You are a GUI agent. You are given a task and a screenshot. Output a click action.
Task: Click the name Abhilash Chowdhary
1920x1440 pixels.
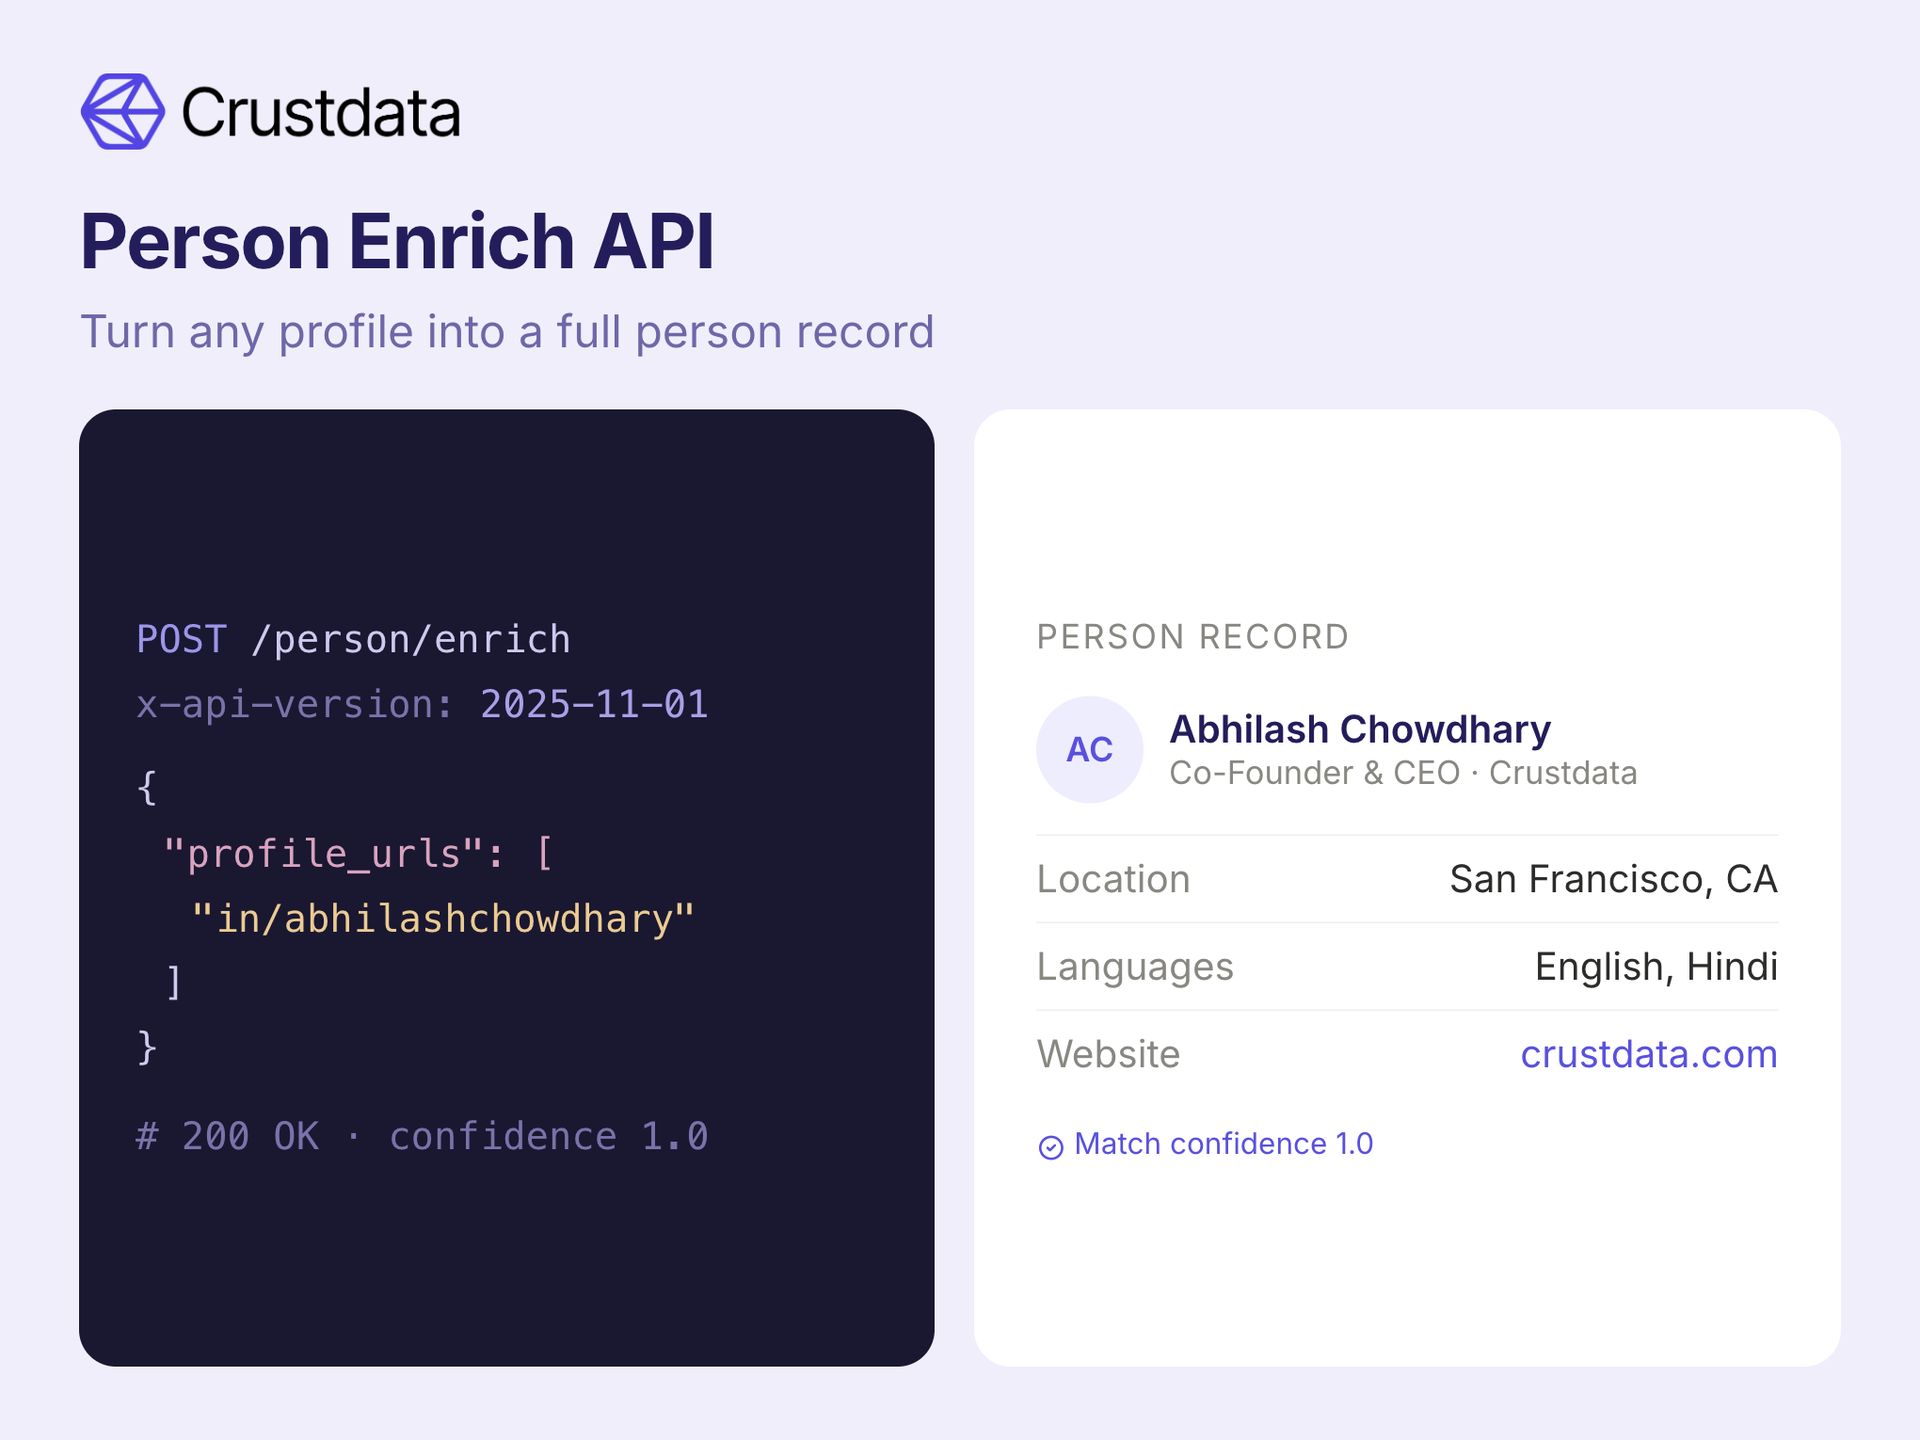pyautogui.click(x=1360, y=729)
